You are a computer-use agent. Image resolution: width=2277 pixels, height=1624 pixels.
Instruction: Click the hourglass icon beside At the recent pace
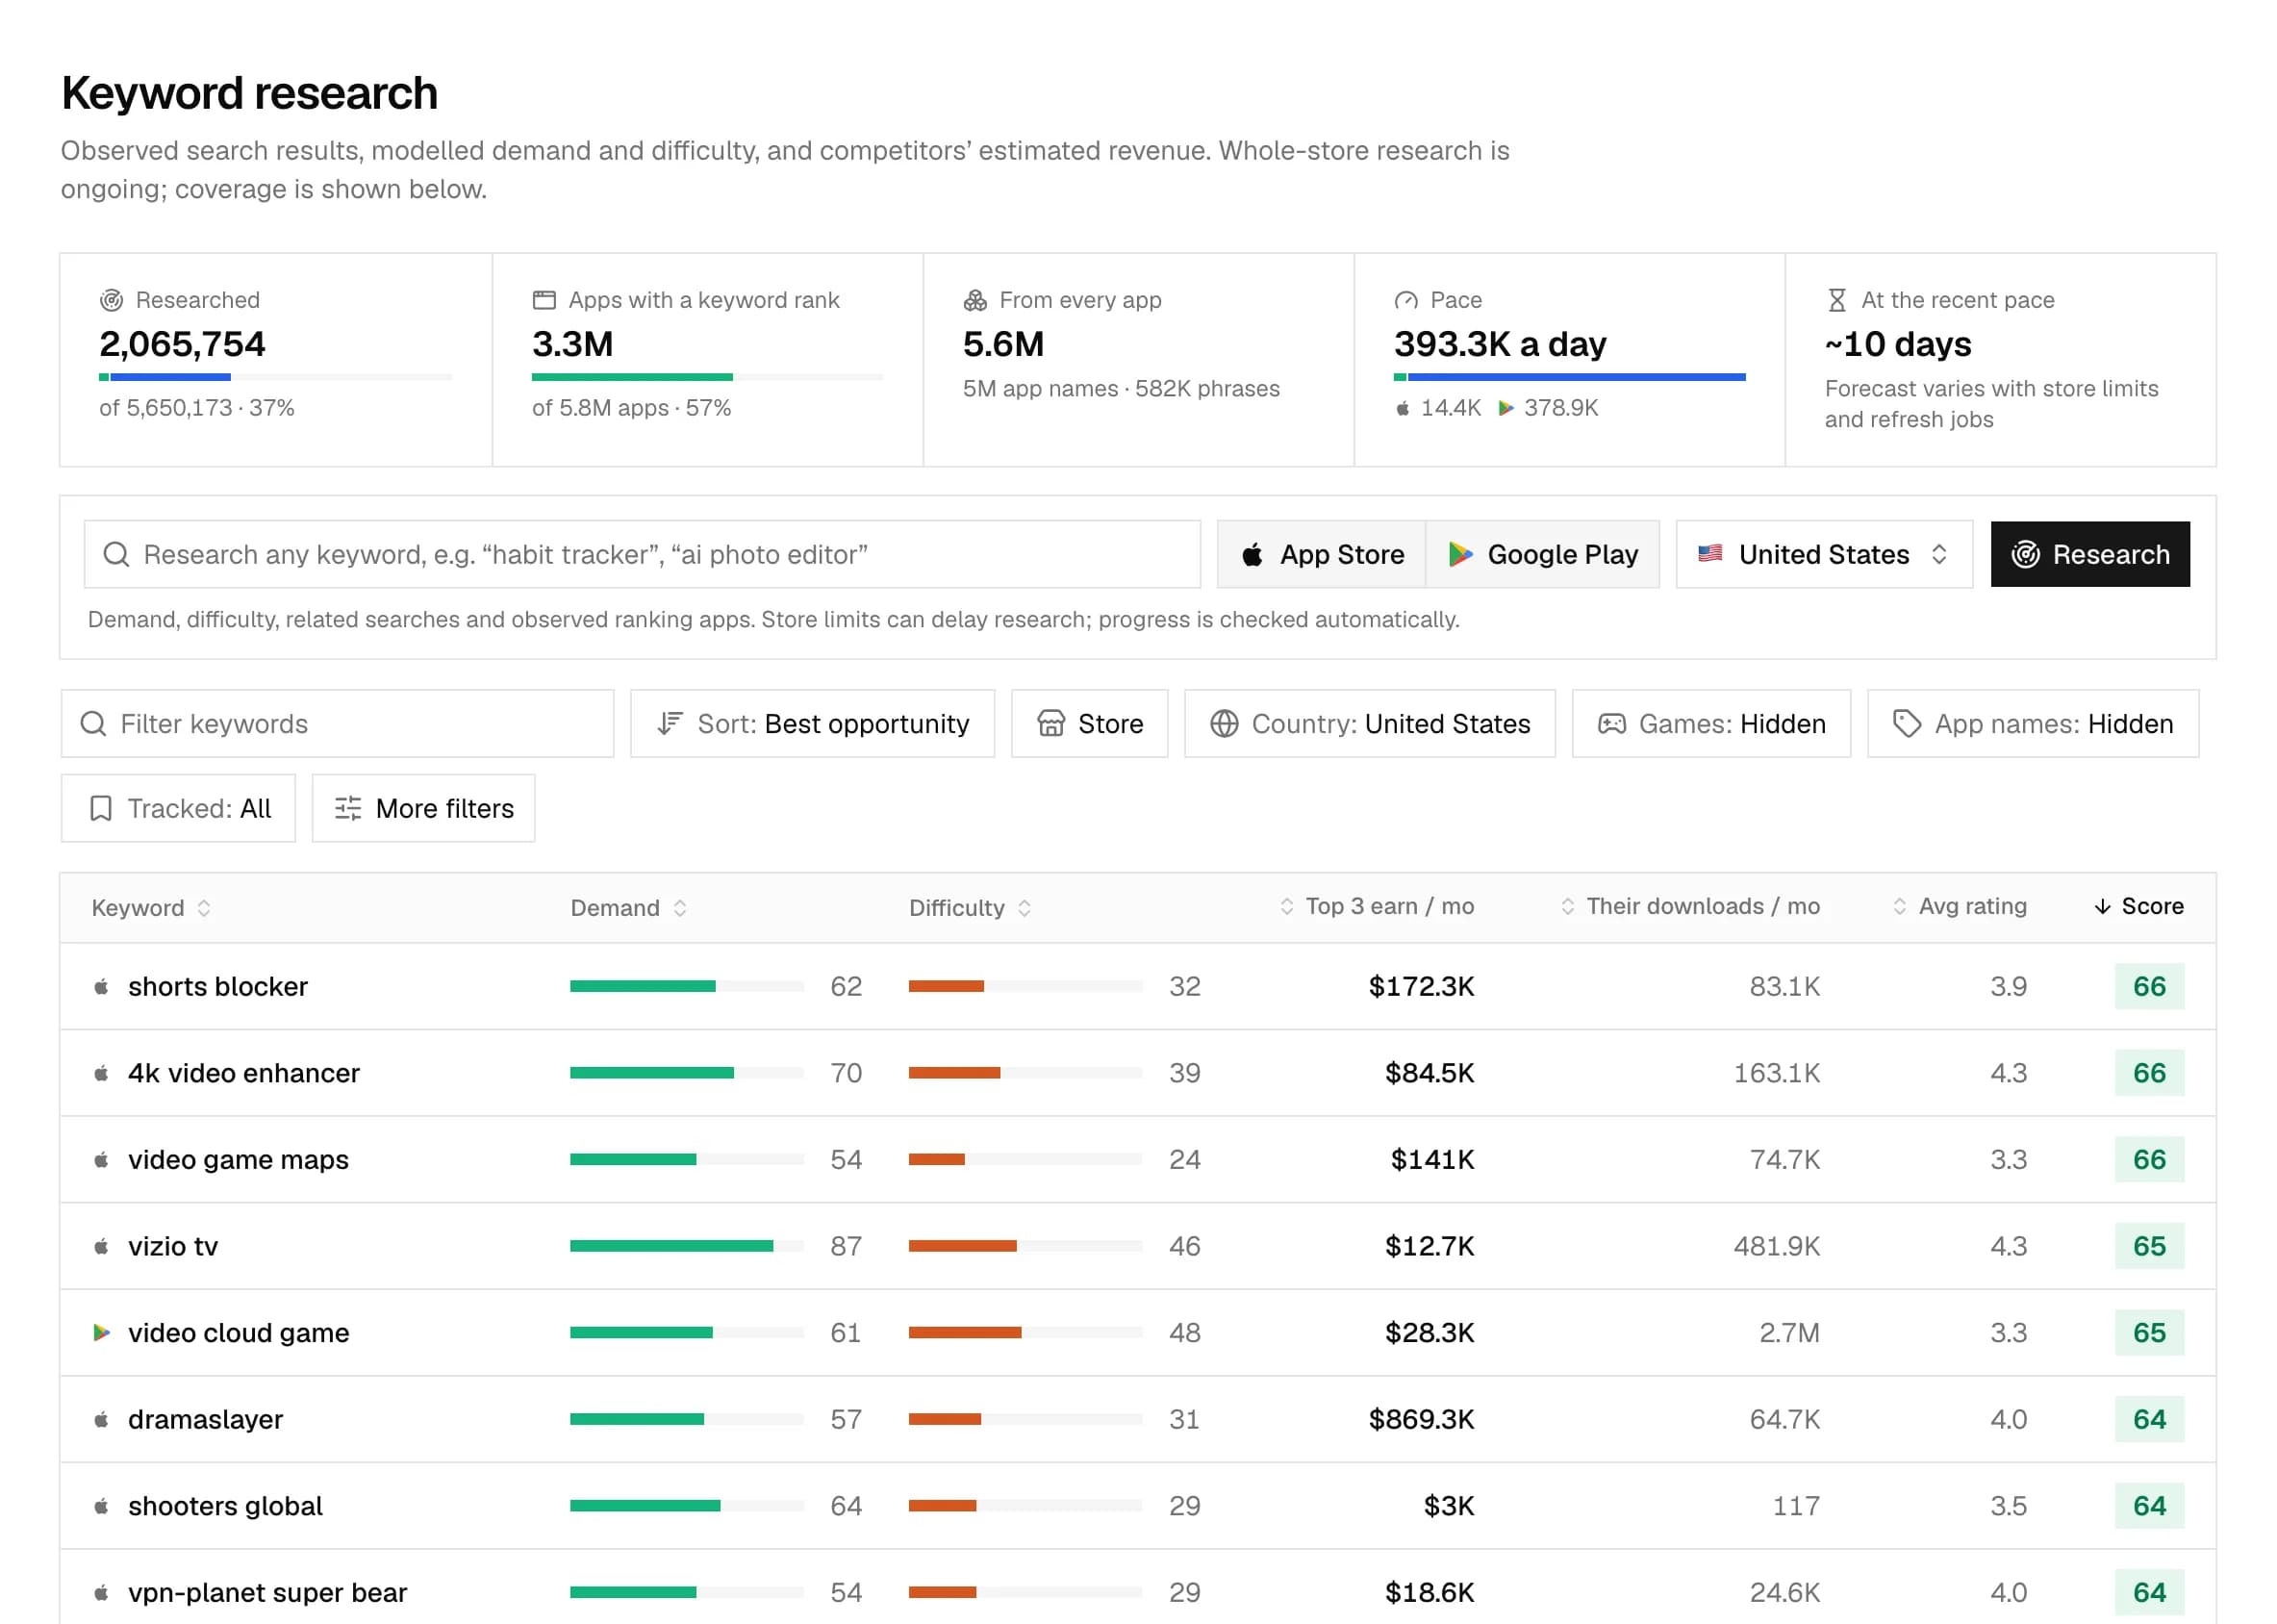[x=1837, y=300]
